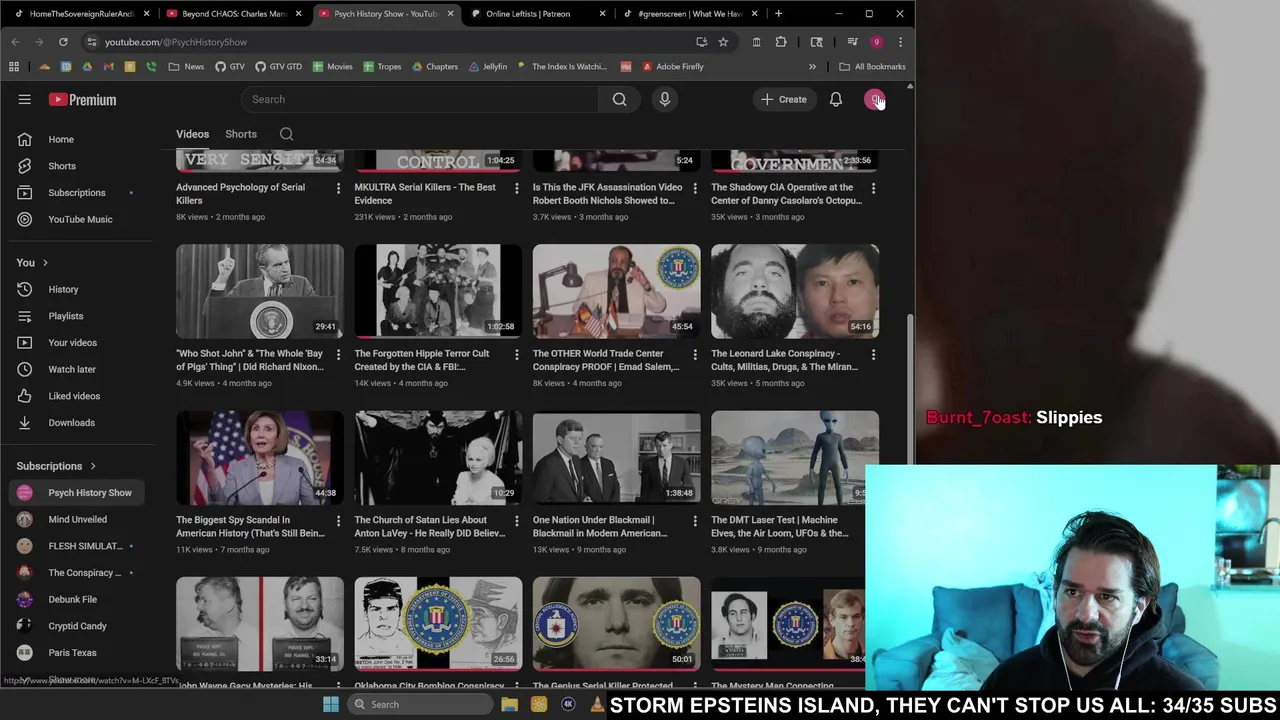This screenshot has width=1280, height=720.
Task: Show hidden bookmarks with chevron button
Action: [x=812, y=67]
